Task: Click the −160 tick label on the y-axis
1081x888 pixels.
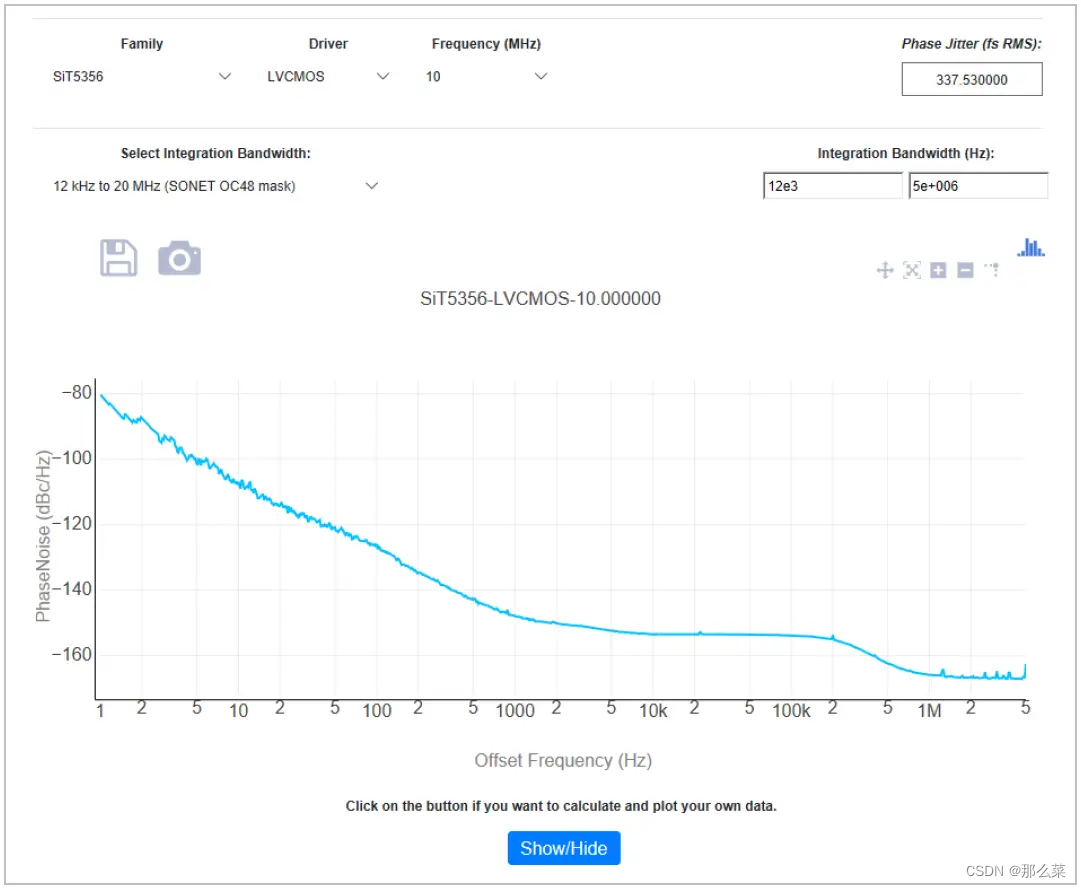Action: click(72, 654)
